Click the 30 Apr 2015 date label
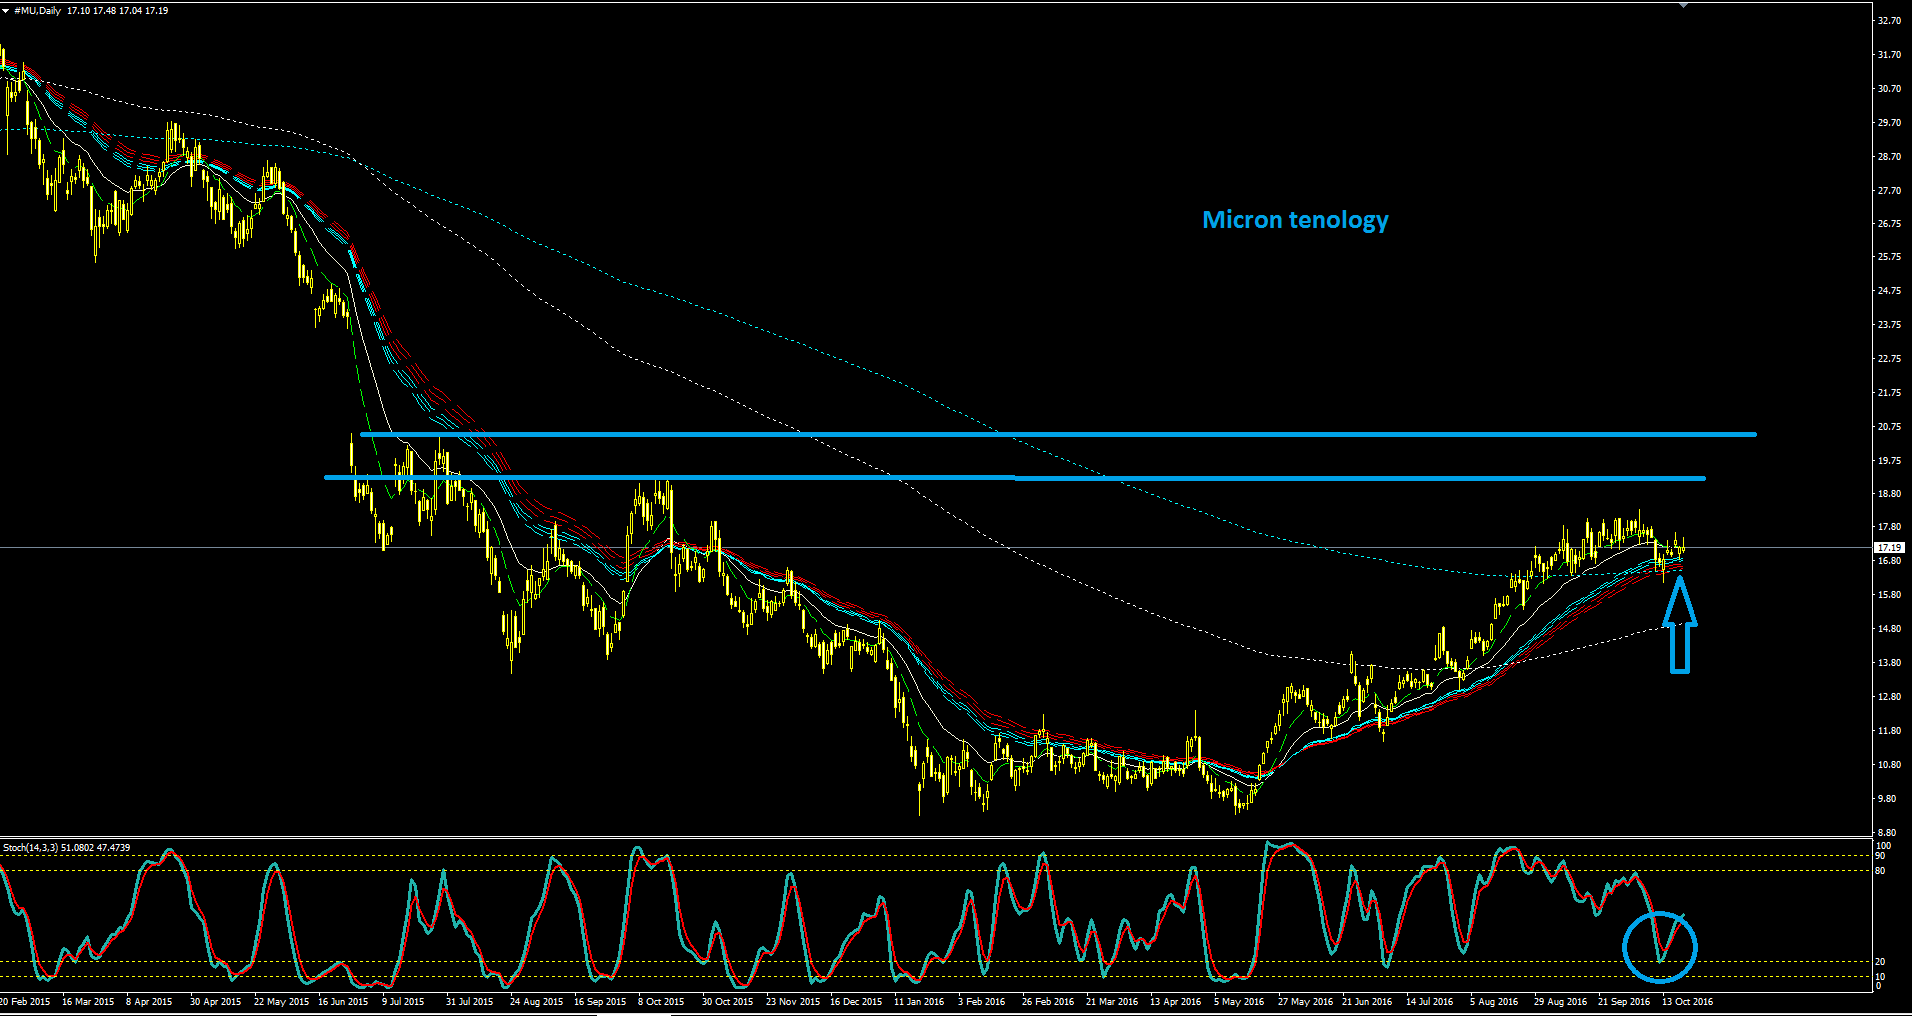1912x1016 pixels. [x=216, y=1002]
